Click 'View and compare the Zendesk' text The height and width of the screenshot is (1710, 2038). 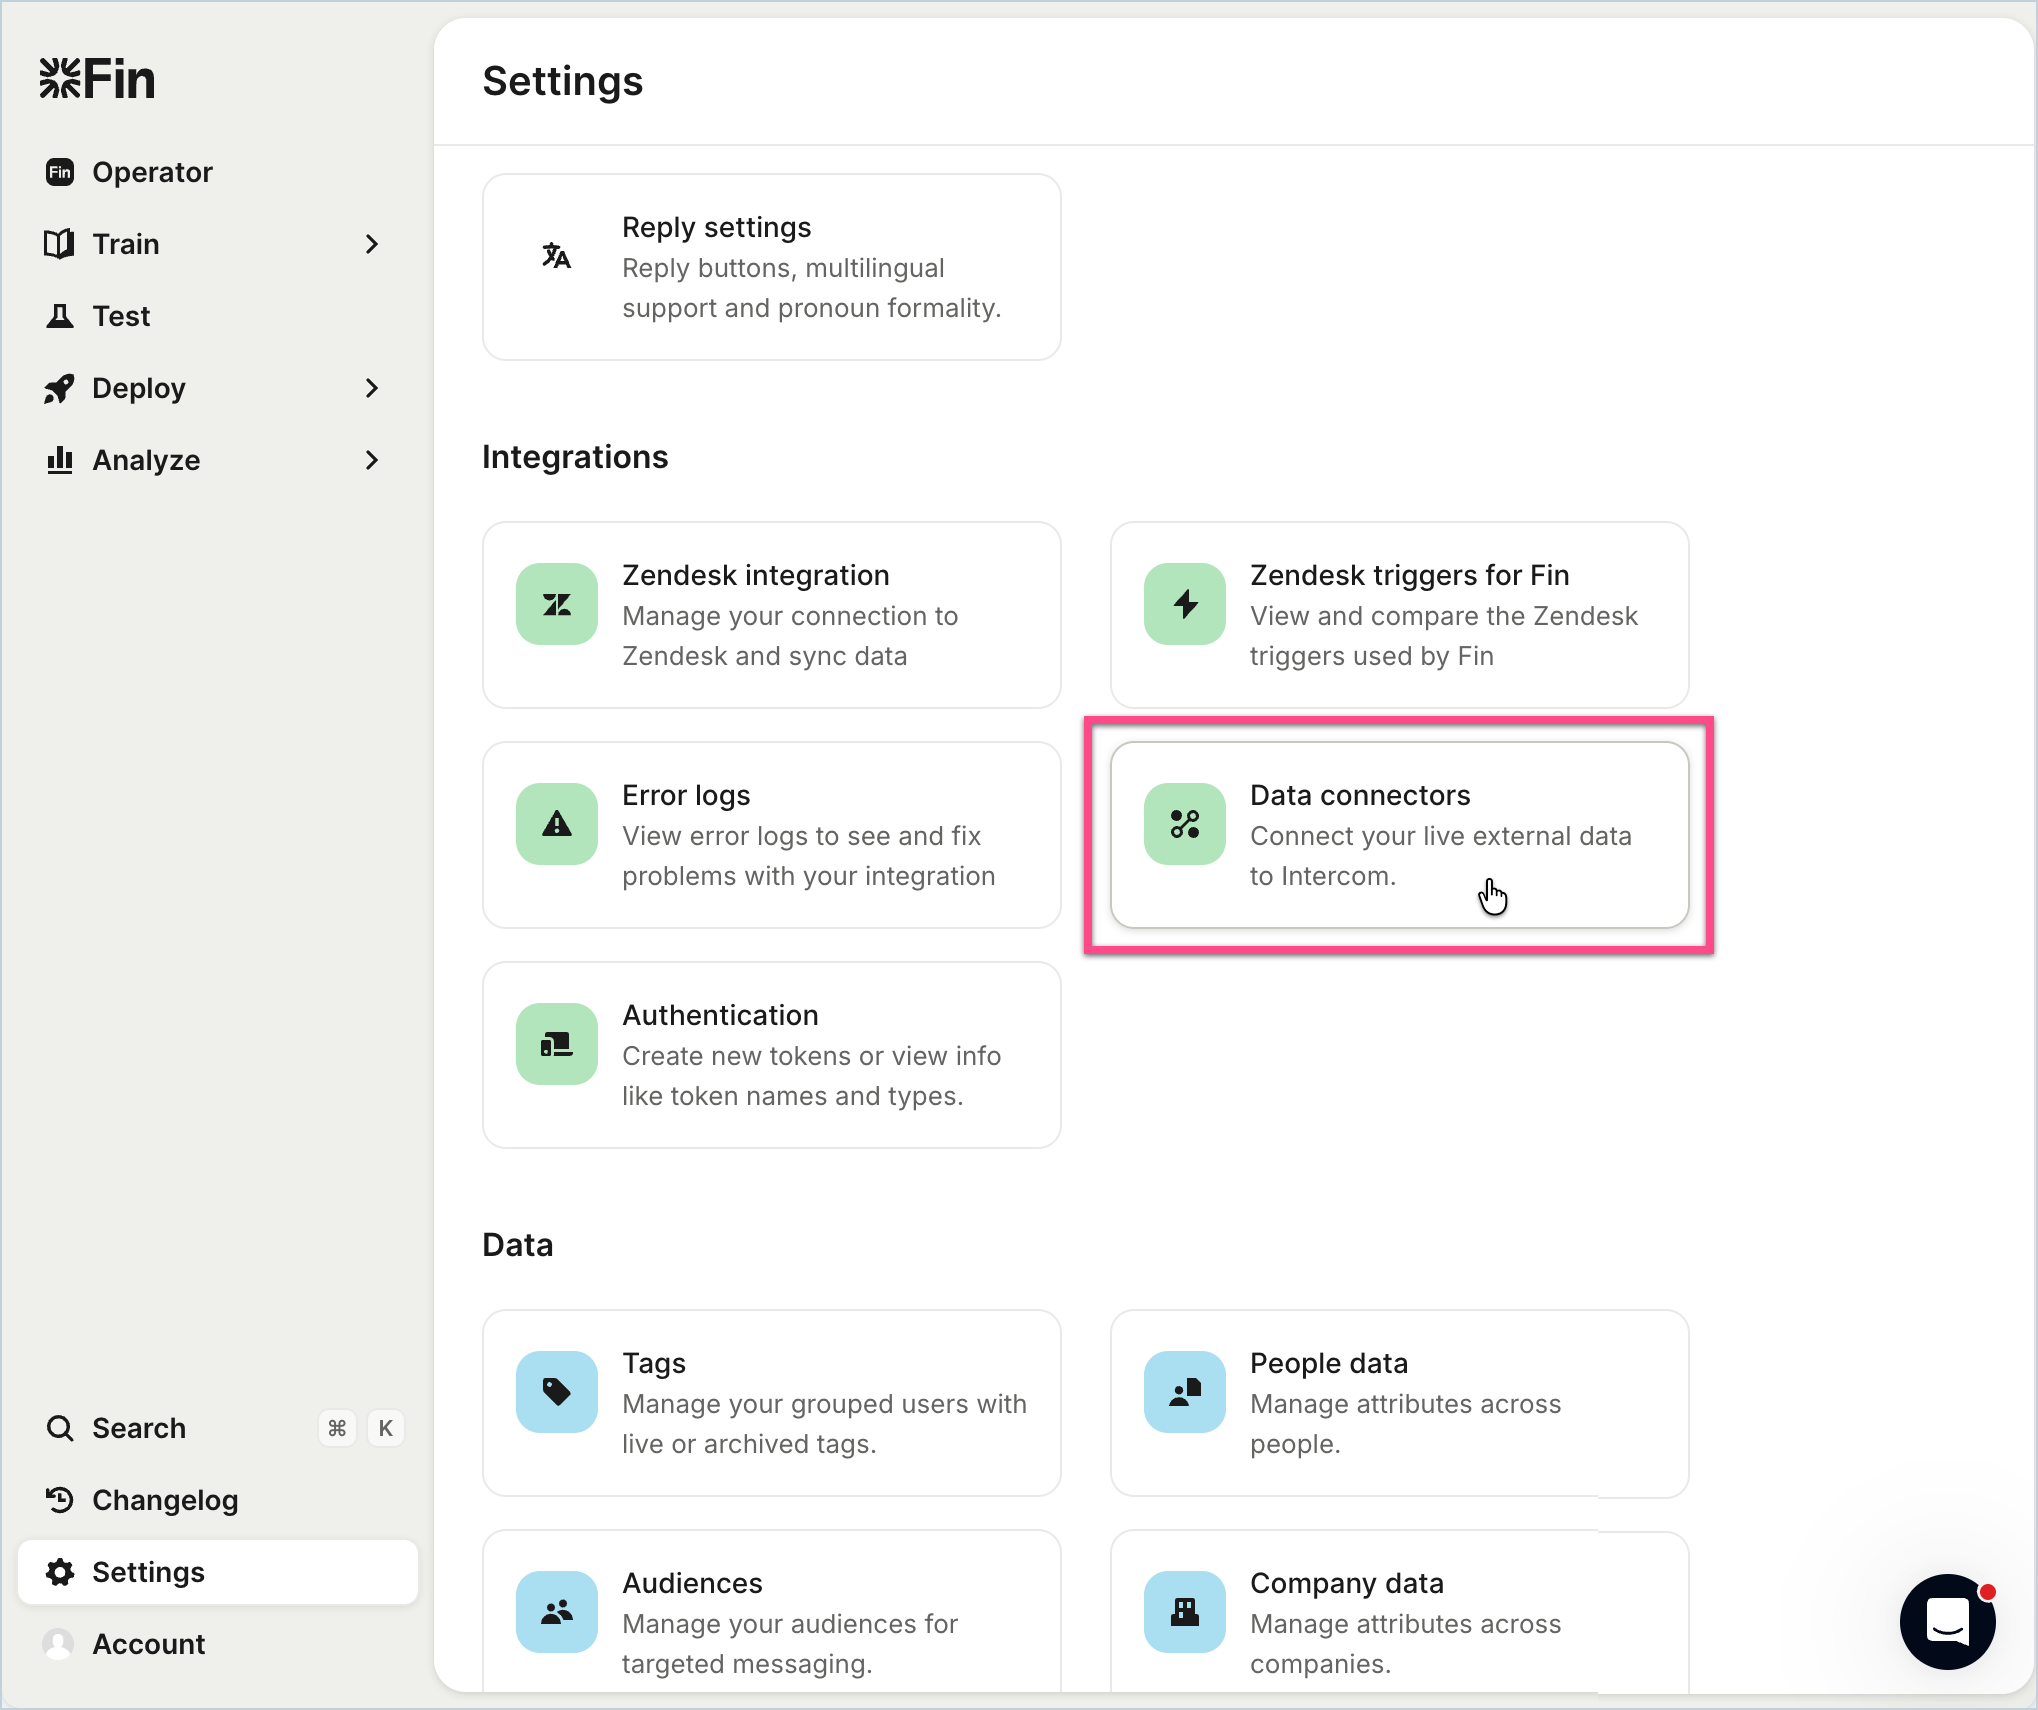coord(1444,616)
